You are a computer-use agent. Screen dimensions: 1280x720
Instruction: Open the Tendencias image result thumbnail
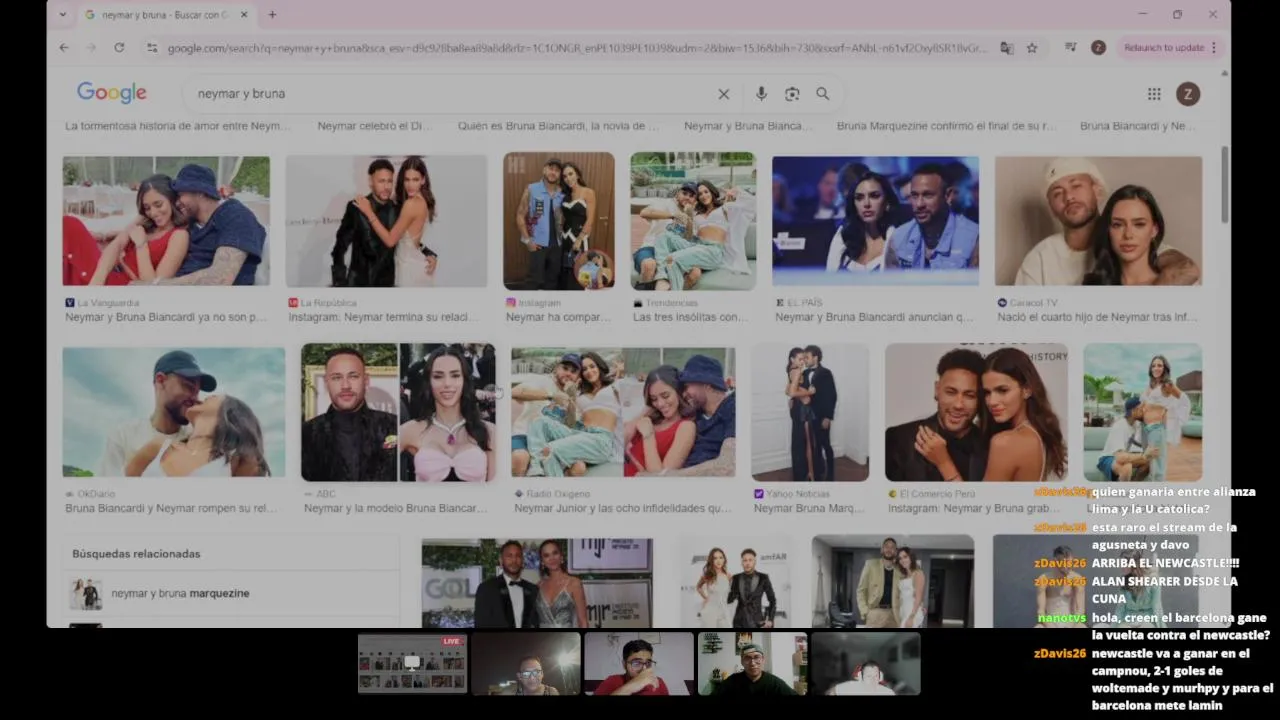pyautogui.click(x=693, y=220)
